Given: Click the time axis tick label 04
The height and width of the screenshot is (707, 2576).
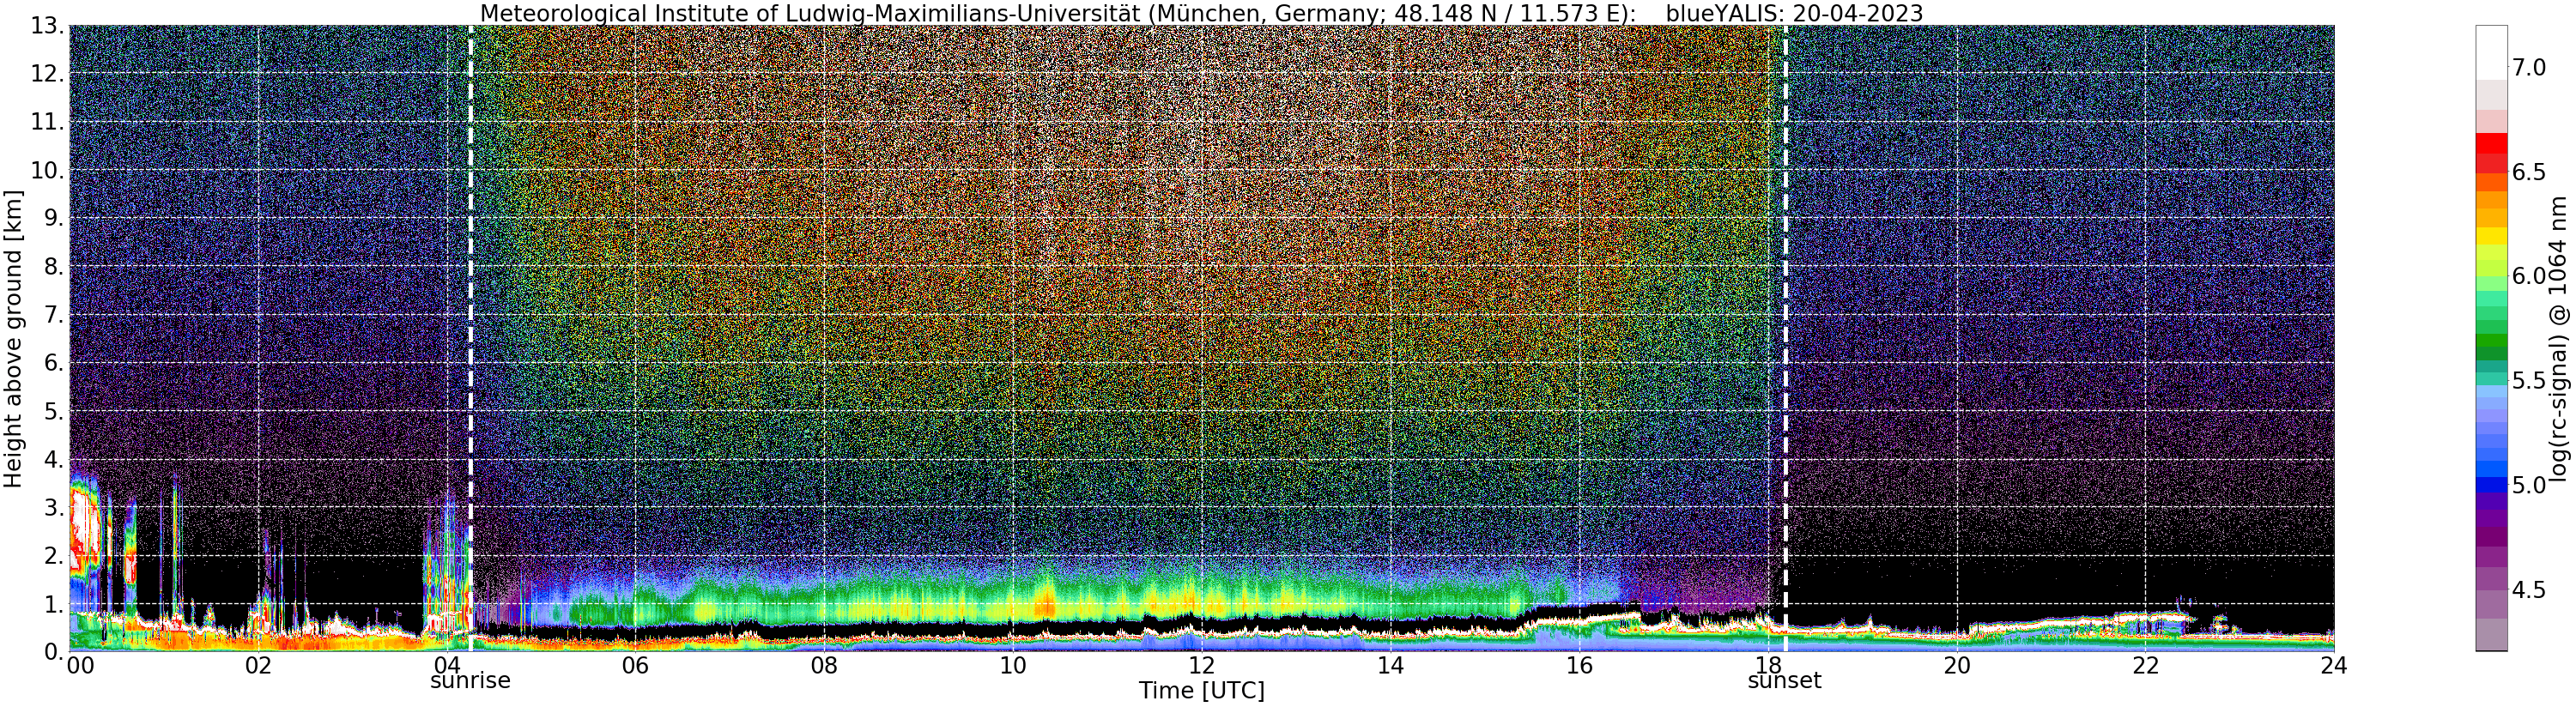Looking at the screenshot, I should pyautogui.click(x=447, y=665).
